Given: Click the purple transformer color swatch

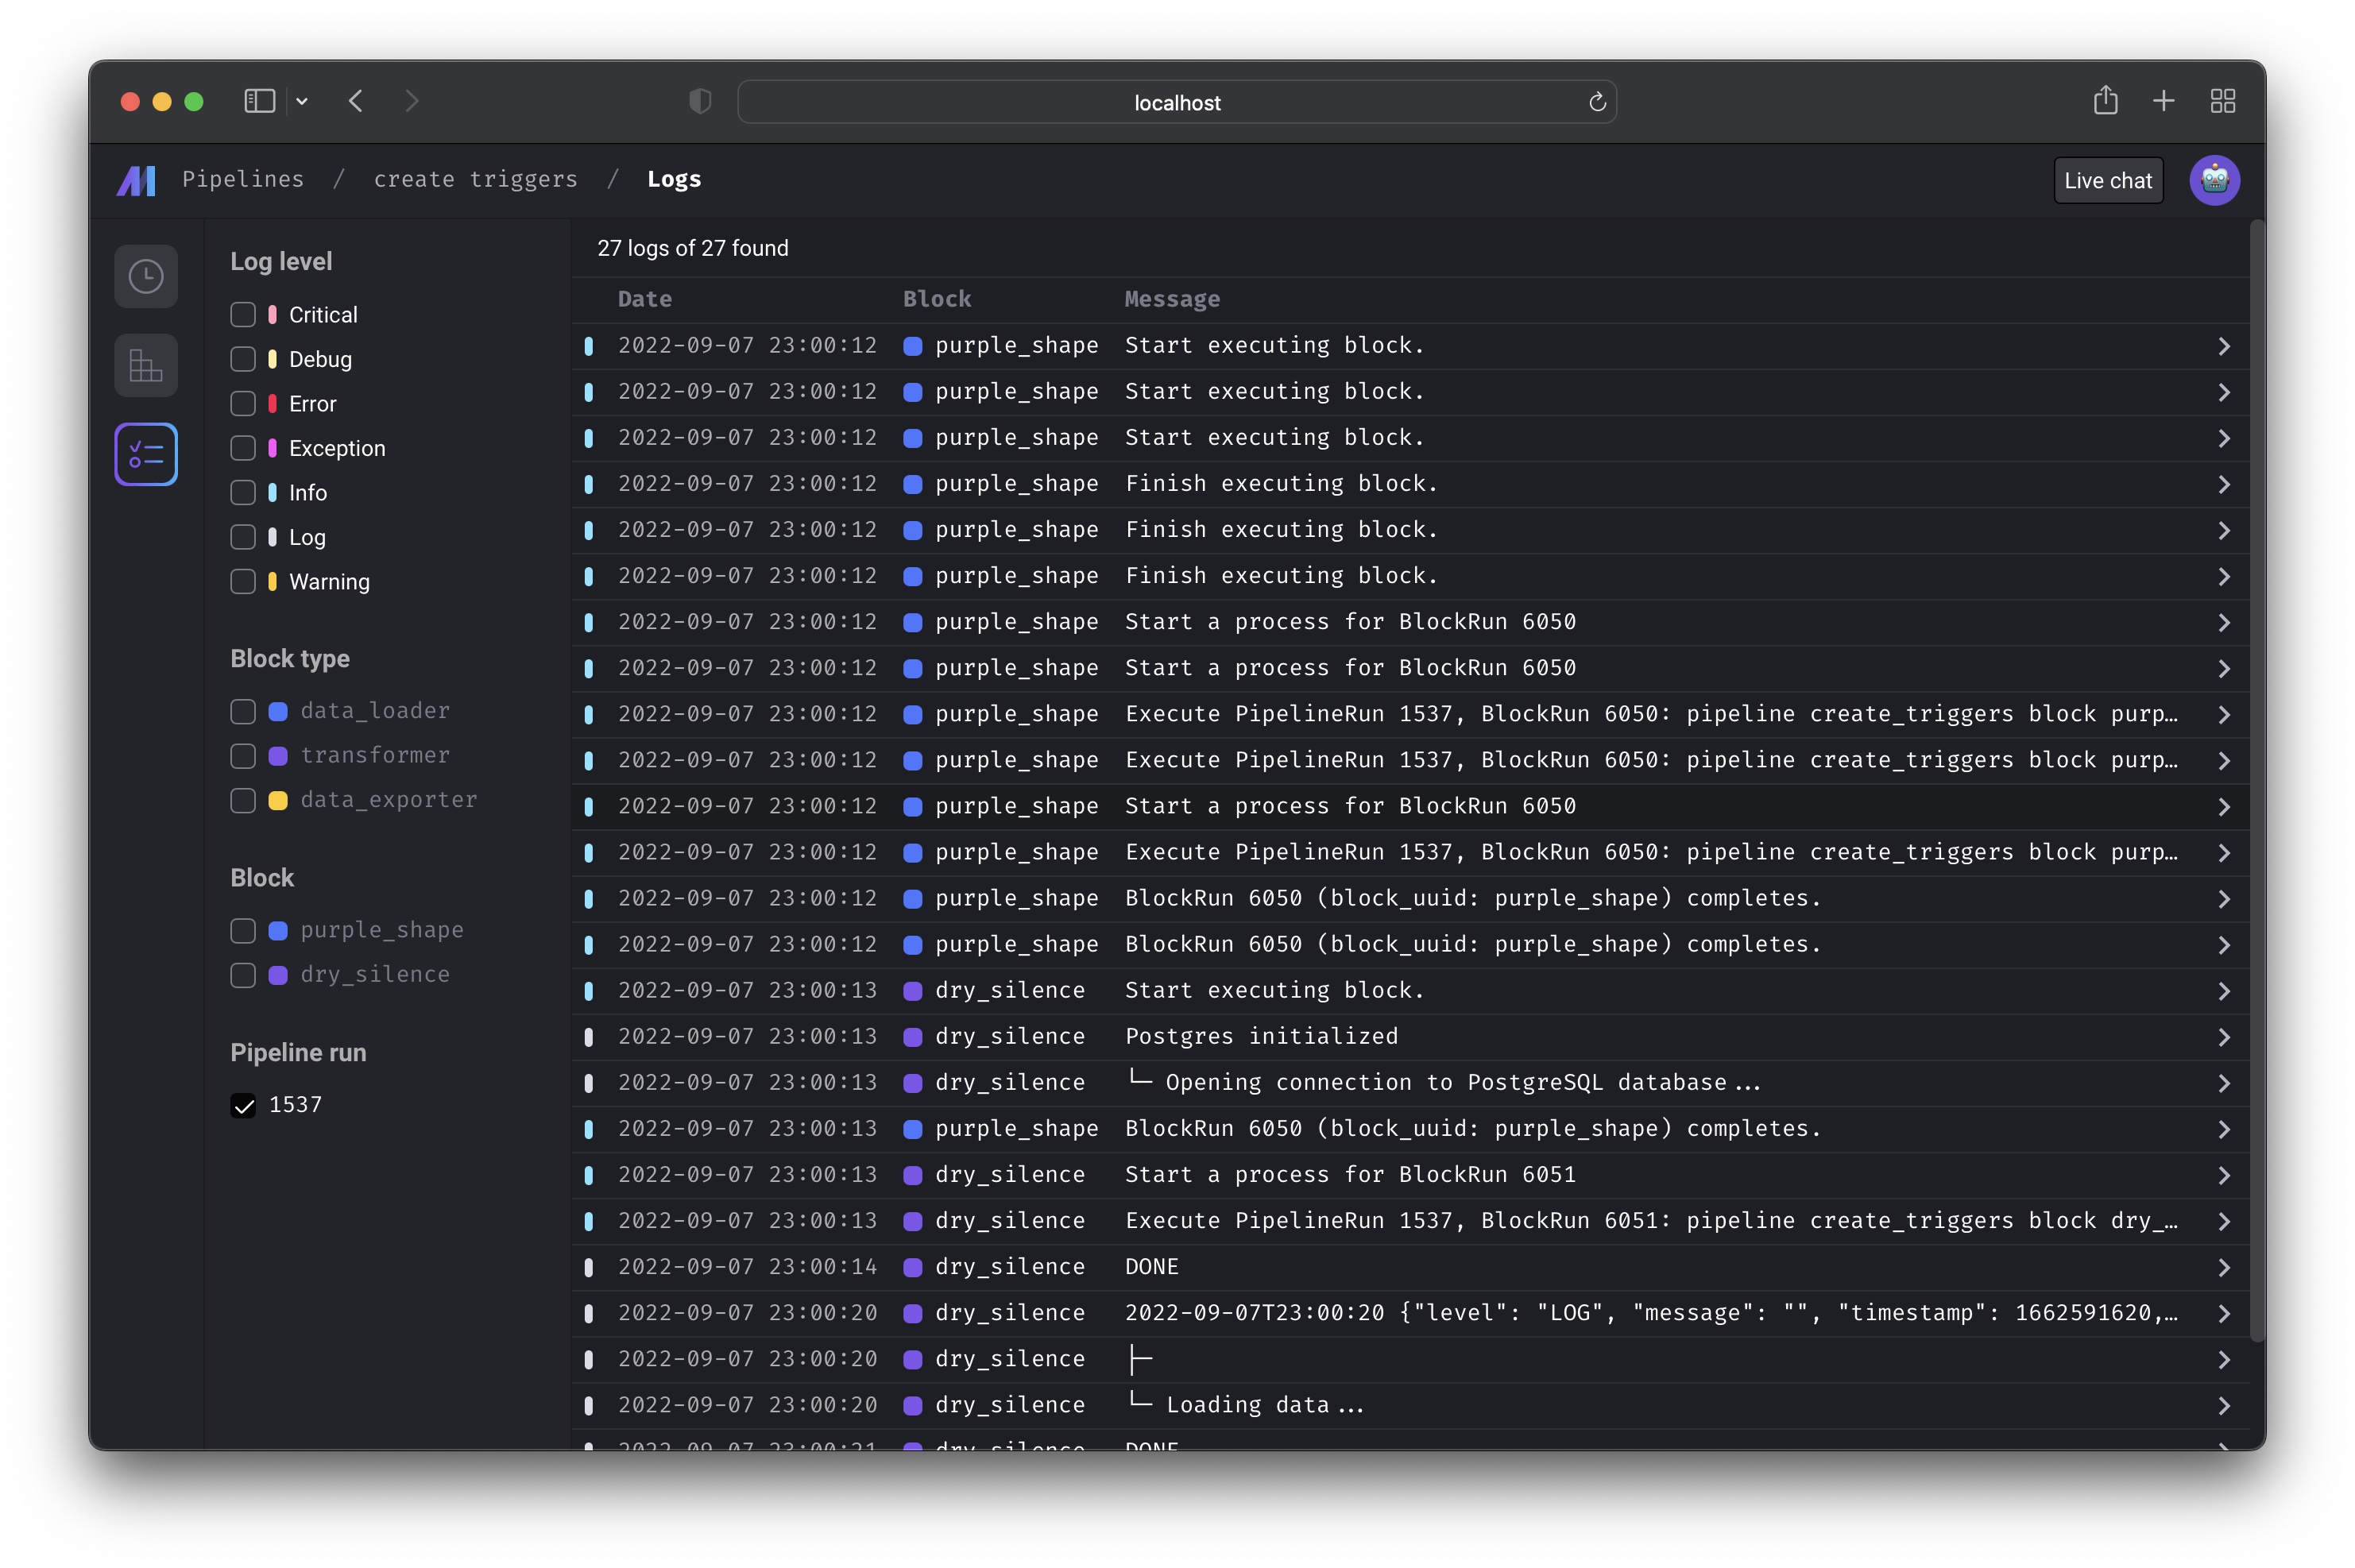Looking at the screenshot, I should (278, 756).
